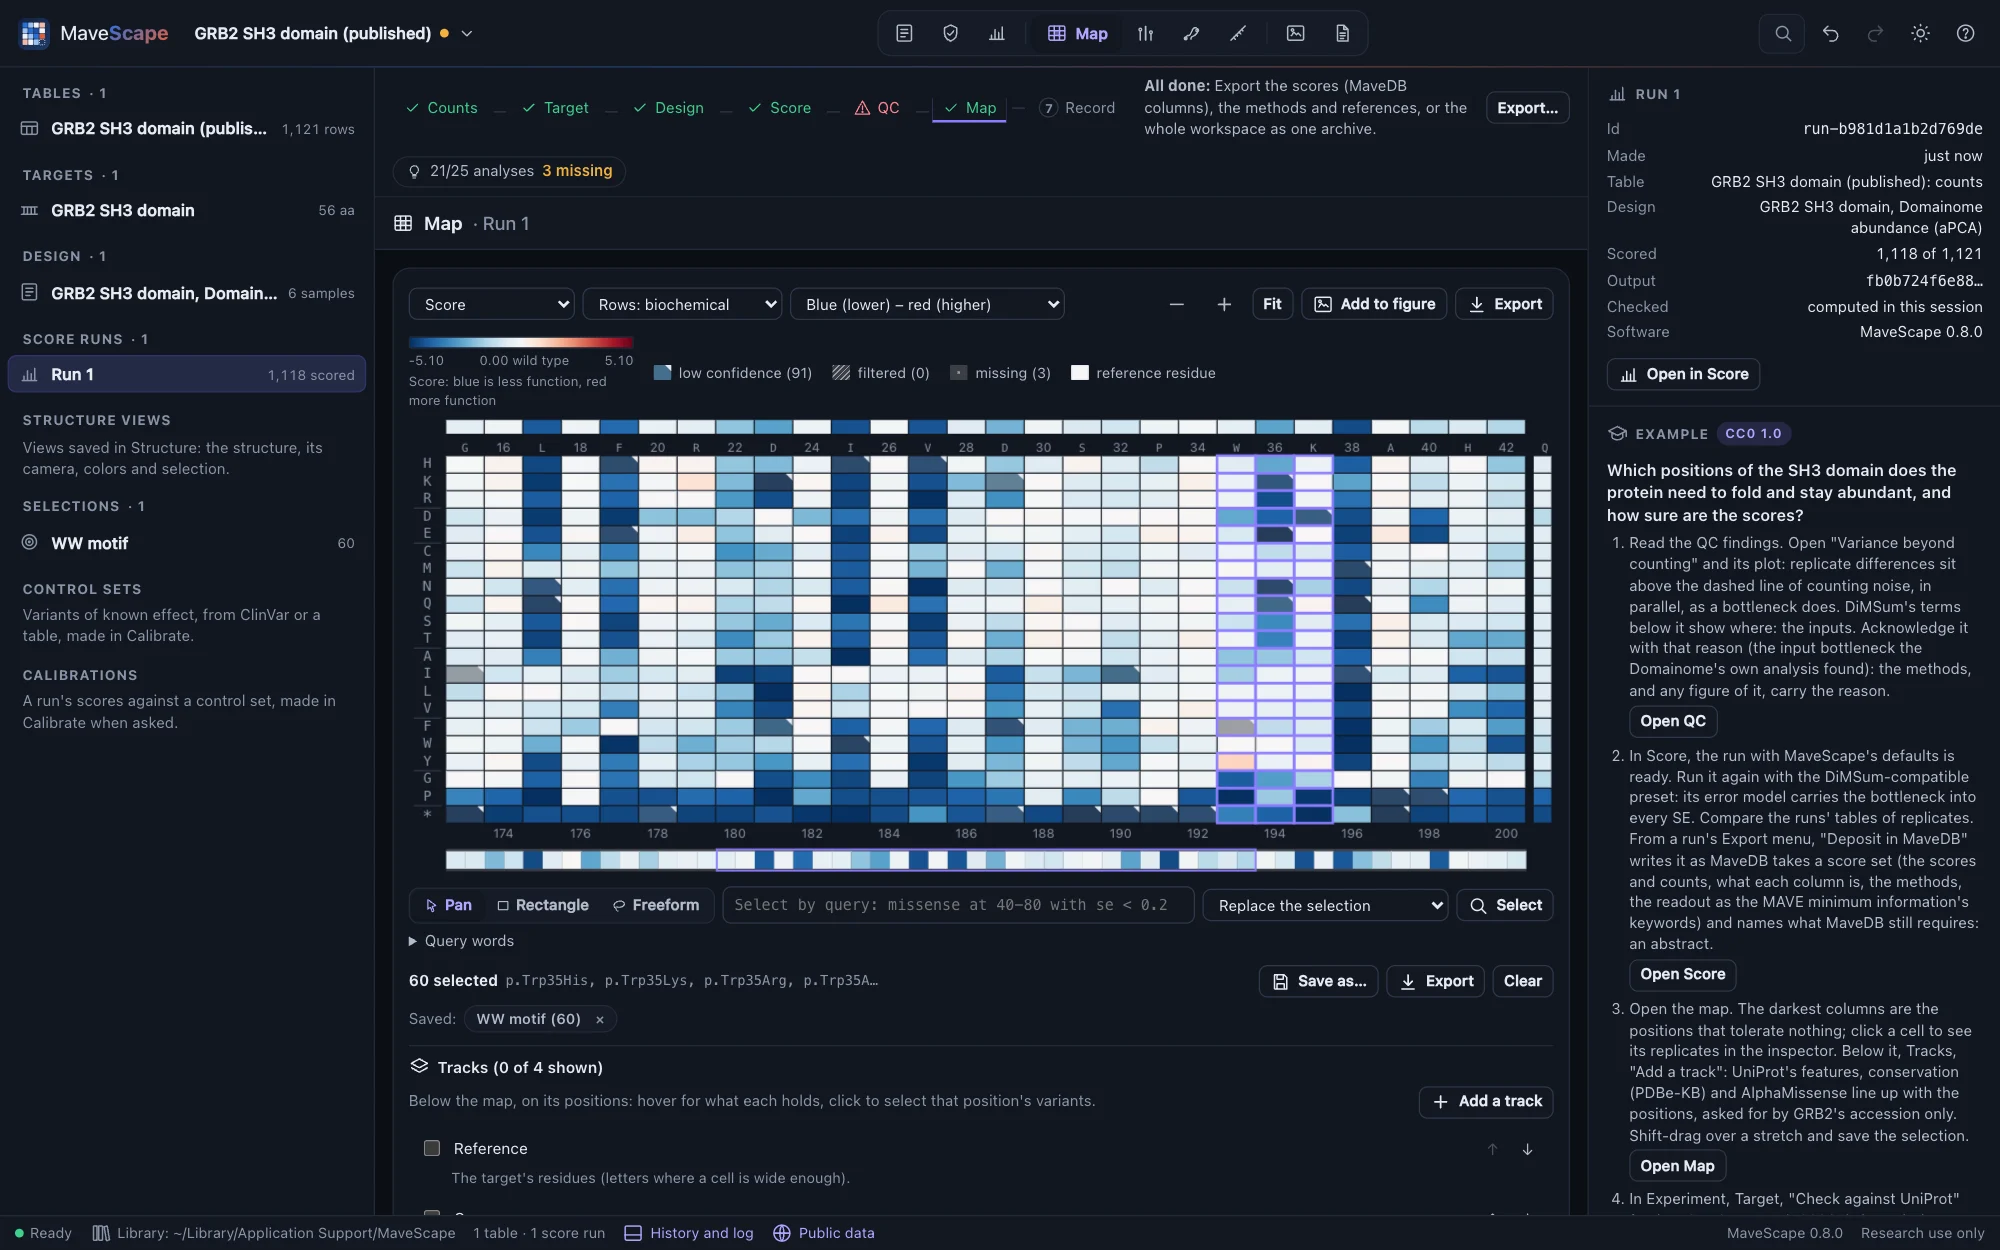Open the Score value dropdown above the map
This screenshot has height=1250, width=2000.
492,305
